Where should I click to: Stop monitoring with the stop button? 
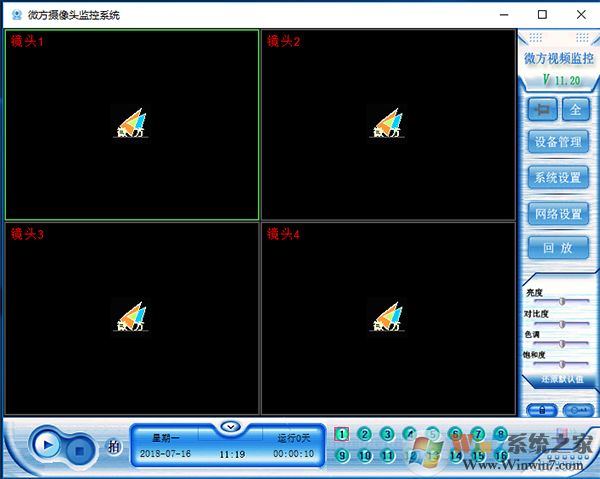click(x=80, y=451)
